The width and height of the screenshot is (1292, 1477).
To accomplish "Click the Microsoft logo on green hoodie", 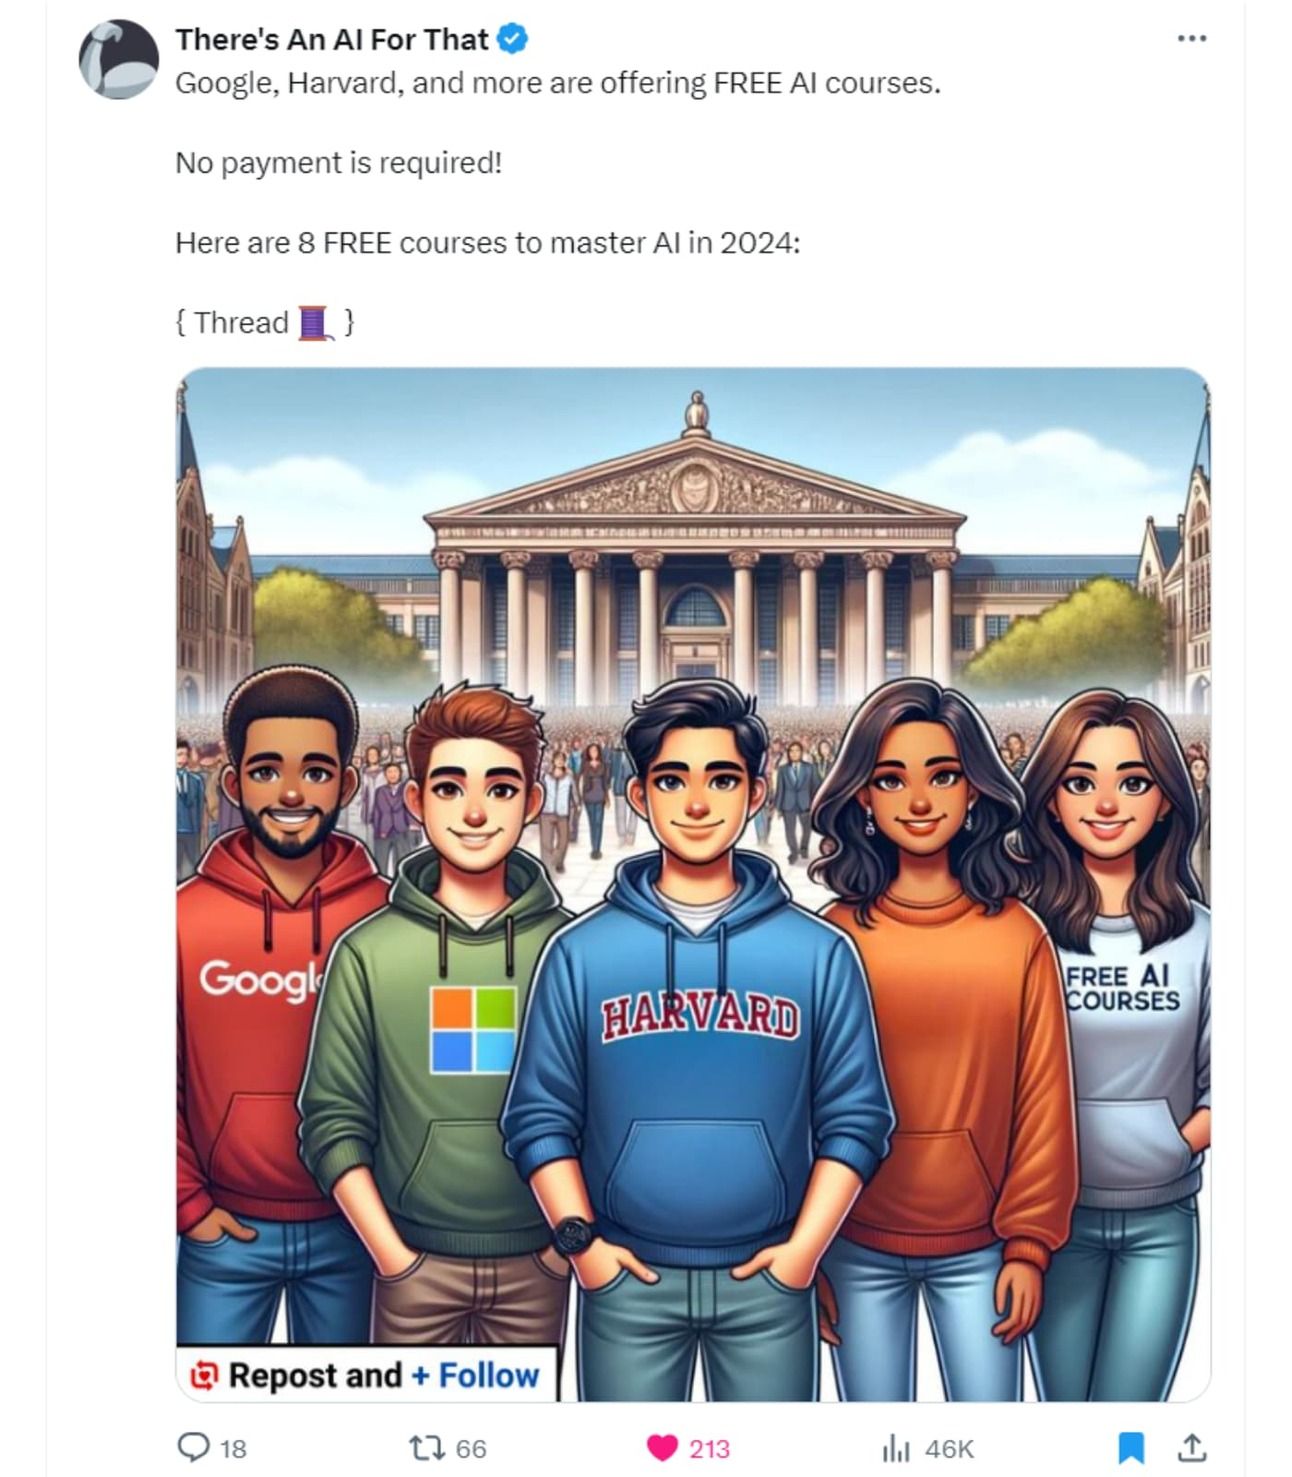I will (474, 1029).
